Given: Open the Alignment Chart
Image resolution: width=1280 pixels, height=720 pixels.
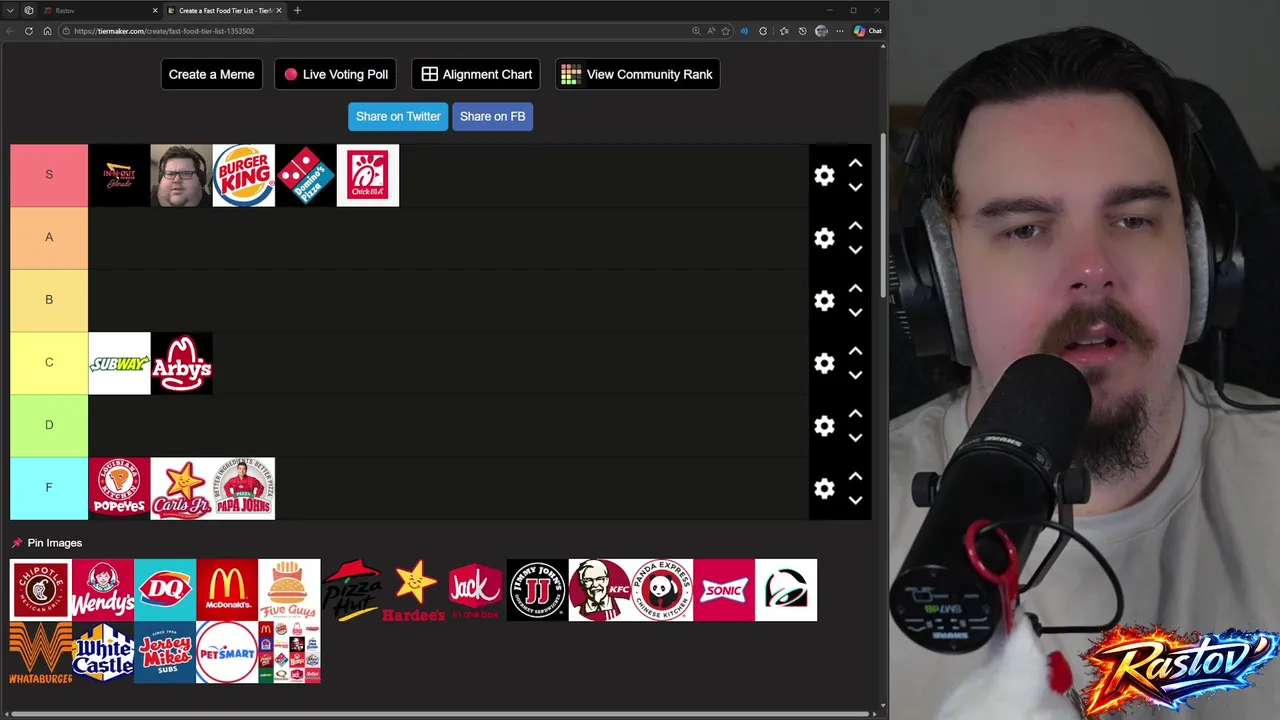Looking at the screenshot, I should click(x=476, y=74).
